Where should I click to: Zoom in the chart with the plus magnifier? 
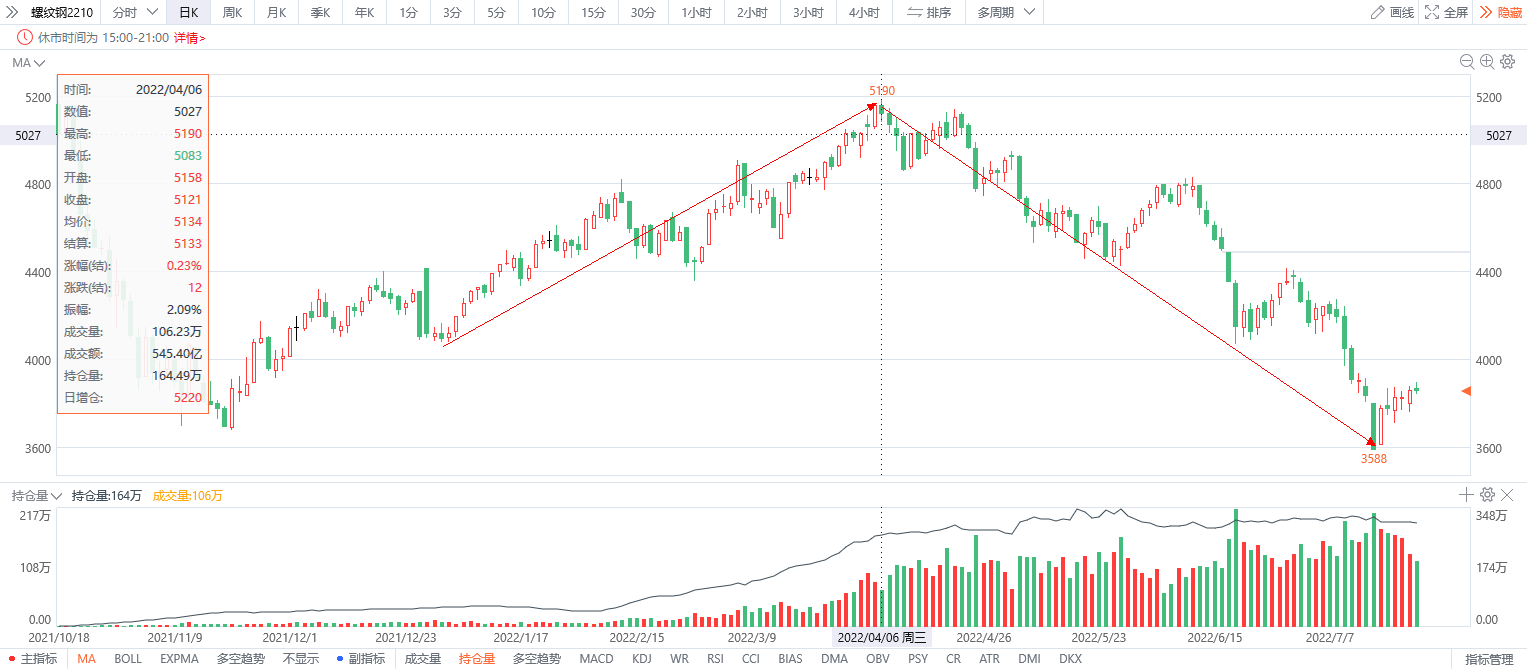1487,62
